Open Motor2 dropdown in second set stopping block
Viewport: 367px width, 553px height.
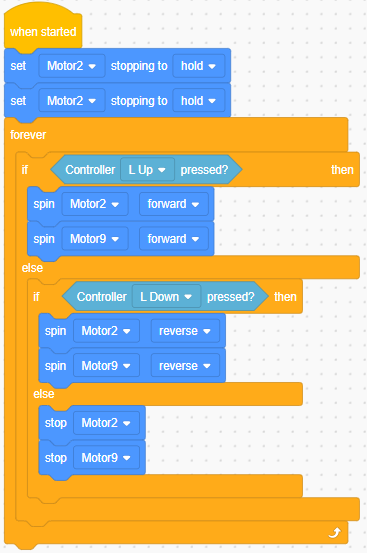(x=72, y=101)
